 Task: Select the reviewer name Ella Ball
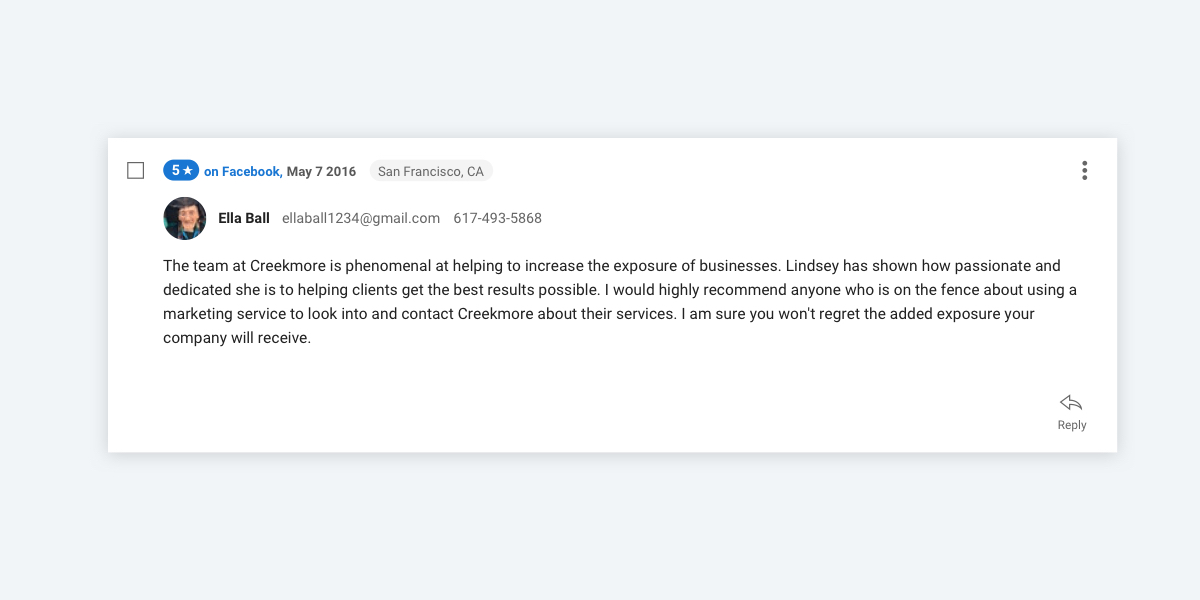coord(244,218)
